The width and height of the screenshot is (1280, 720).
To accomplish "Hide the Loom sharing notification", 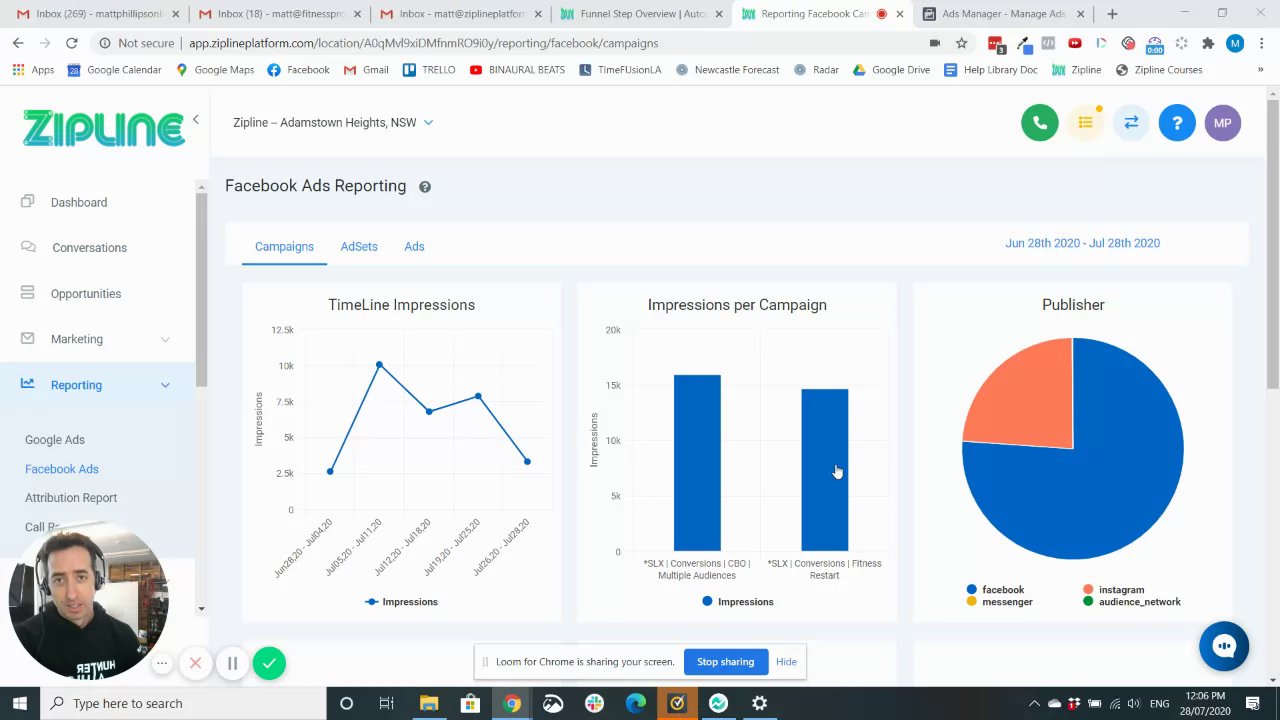I will point(786,662).
